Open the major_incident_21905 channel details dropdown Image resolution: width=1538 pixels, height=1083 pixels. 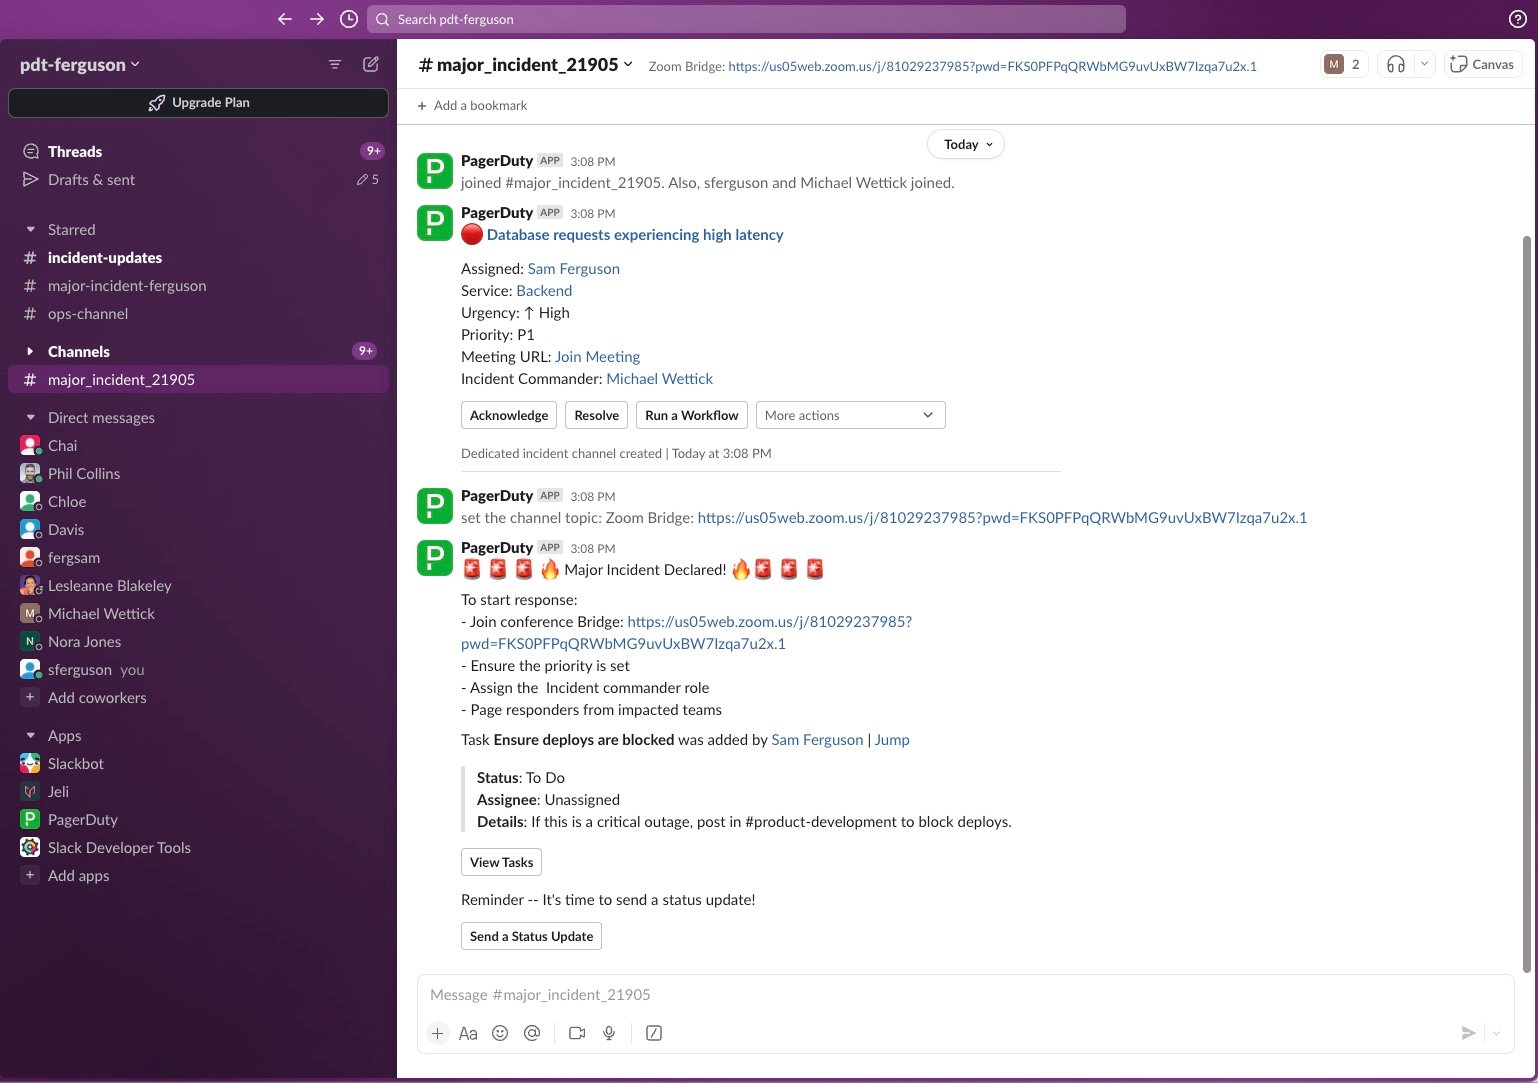(x=627, y=64)
